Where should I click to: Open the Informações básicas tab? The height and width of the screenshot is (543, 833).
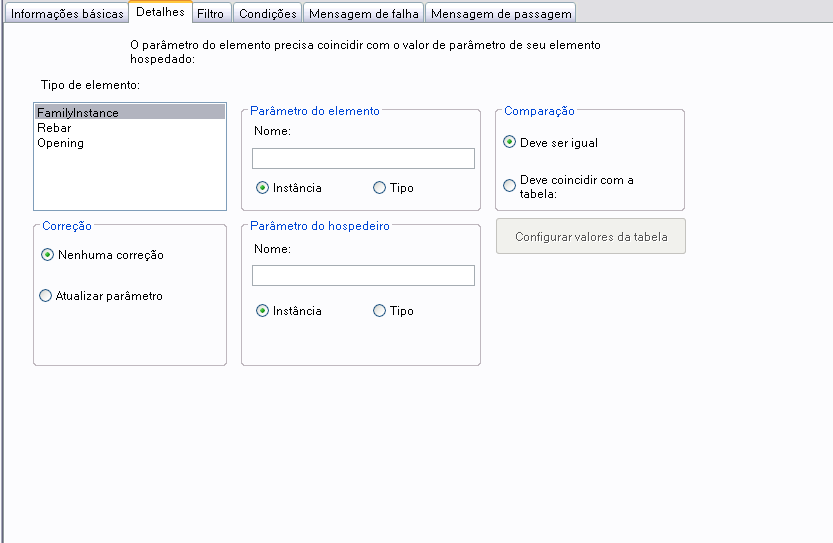[x=67, y=14]
